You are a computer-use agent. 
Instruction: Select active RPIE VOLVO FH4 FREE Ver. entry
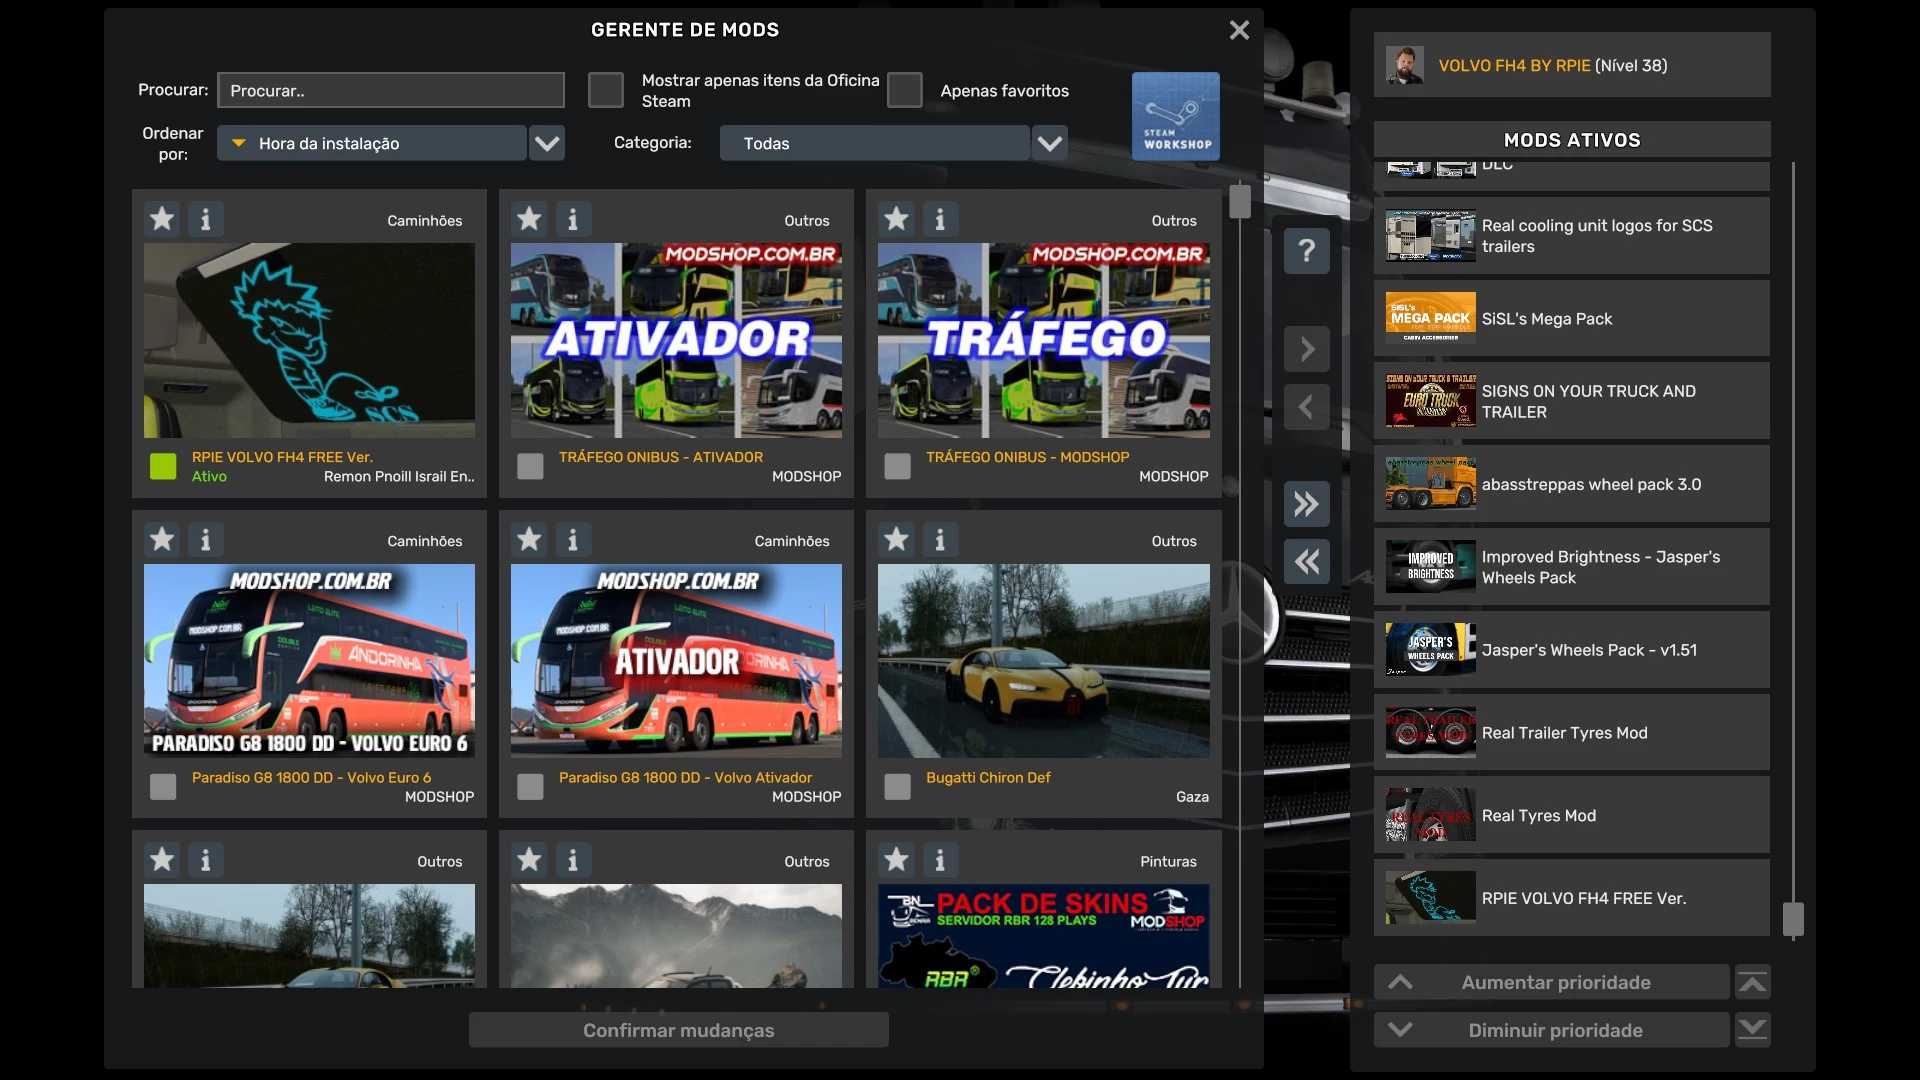pyautogui.click(x=1571, y=898)
